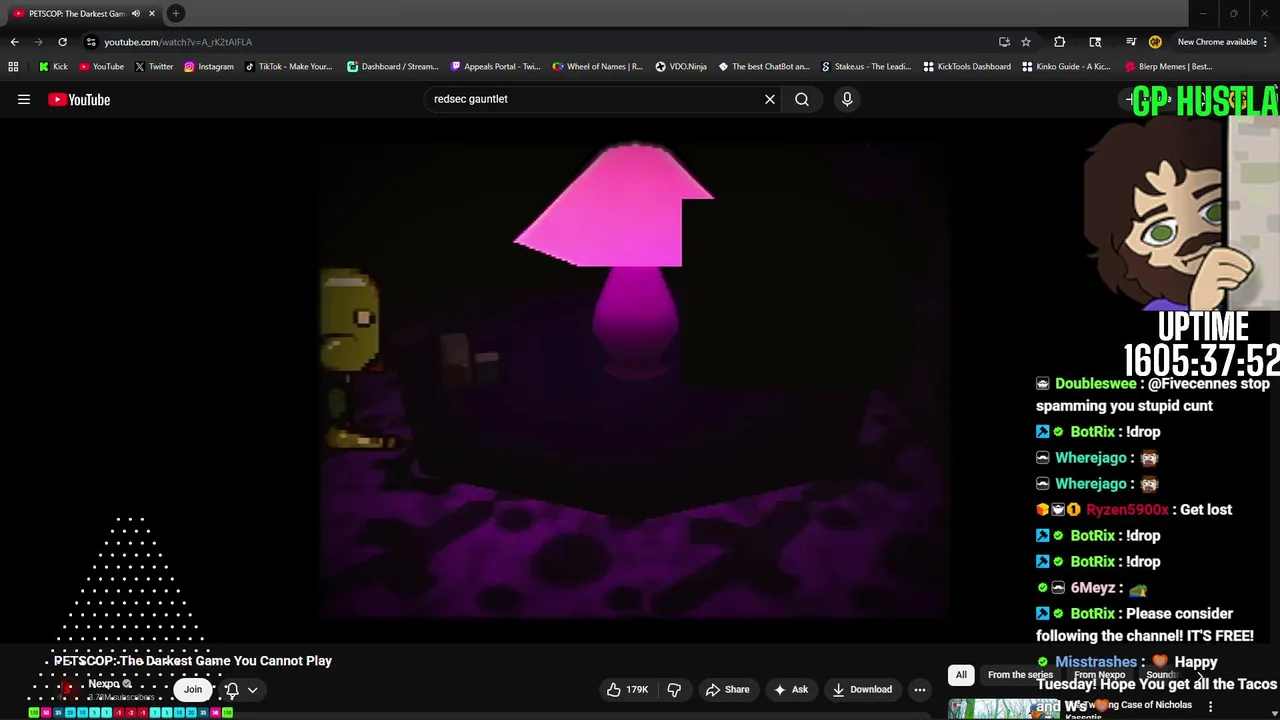
Task: Click the 'New Chrome available' update button
Action: tap(1216, 42)
